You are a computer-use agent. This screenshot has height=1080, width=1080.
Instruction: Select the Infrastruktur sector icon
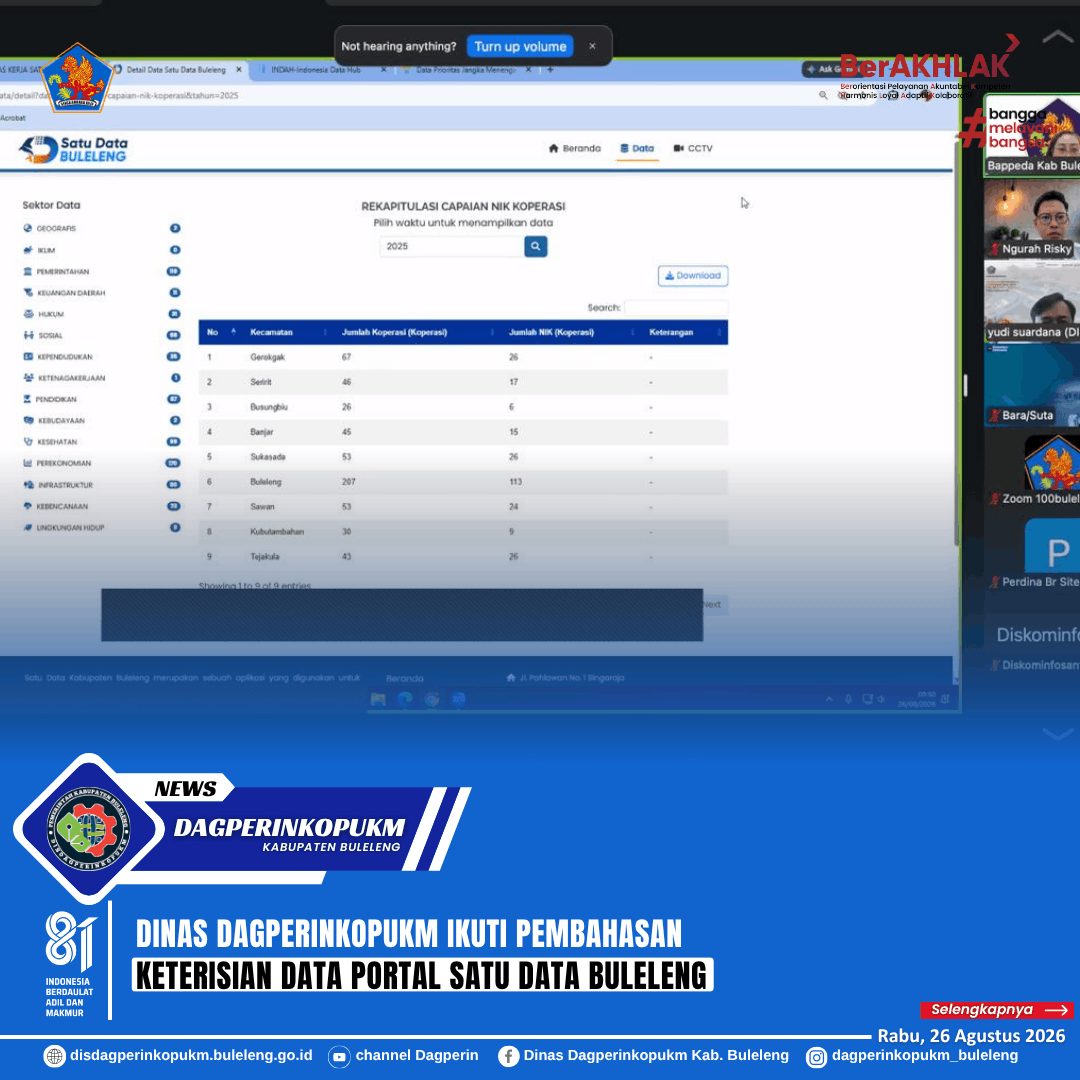click(x=28, y=485)
